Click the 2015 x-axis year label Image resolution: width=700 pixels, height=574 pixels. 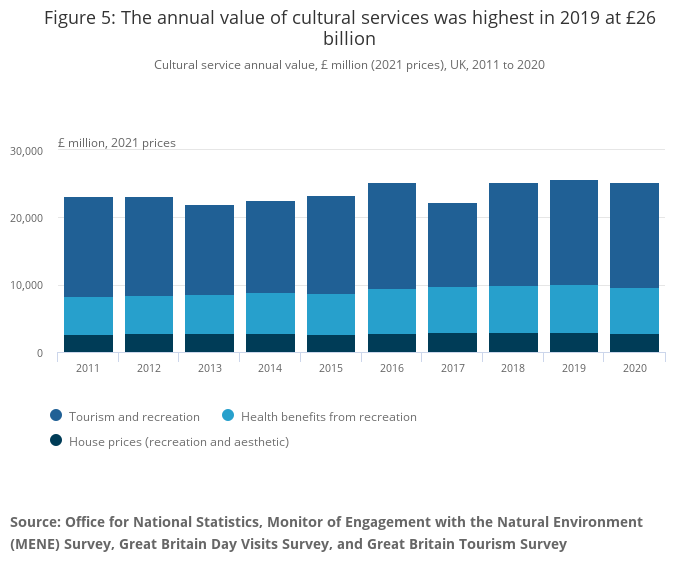click(x=331, y=368)
